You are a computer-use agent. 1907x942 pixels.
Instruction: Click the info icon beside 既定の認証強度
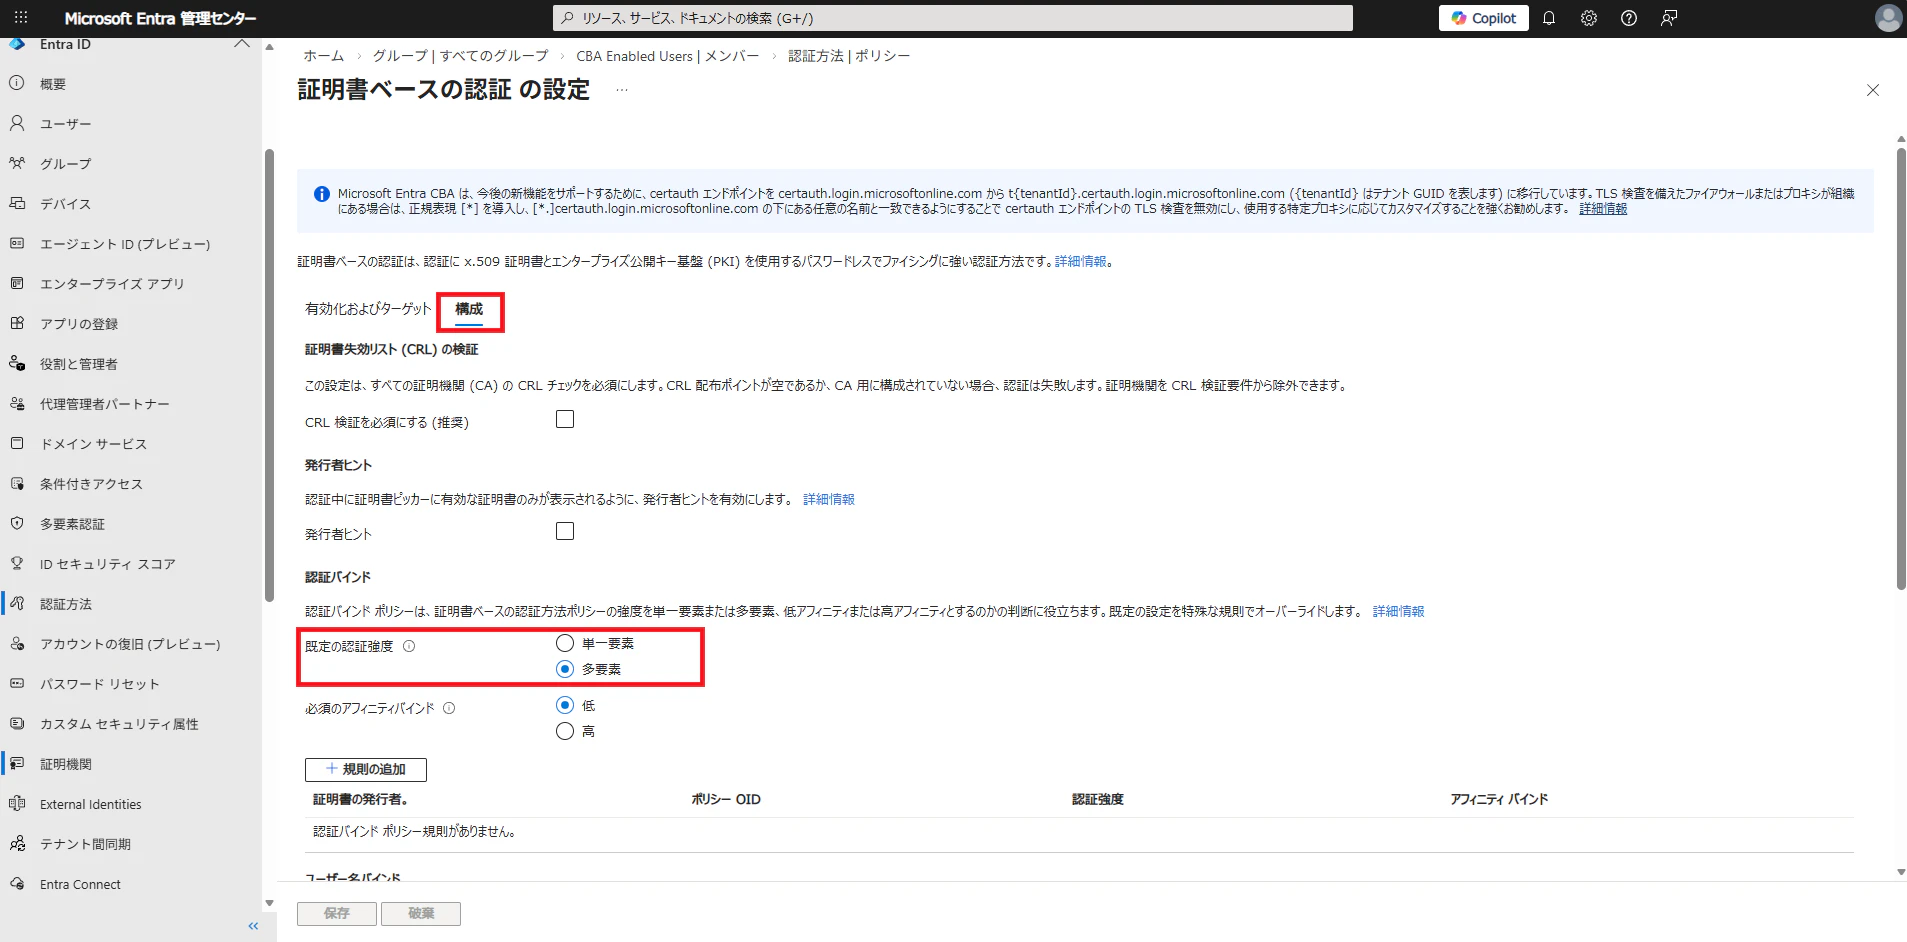coord(409,646)
